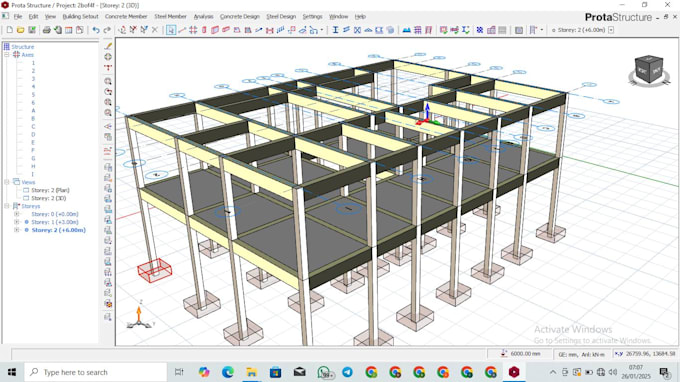Select the pink shearwall tool icon

[x=215, y=30]
